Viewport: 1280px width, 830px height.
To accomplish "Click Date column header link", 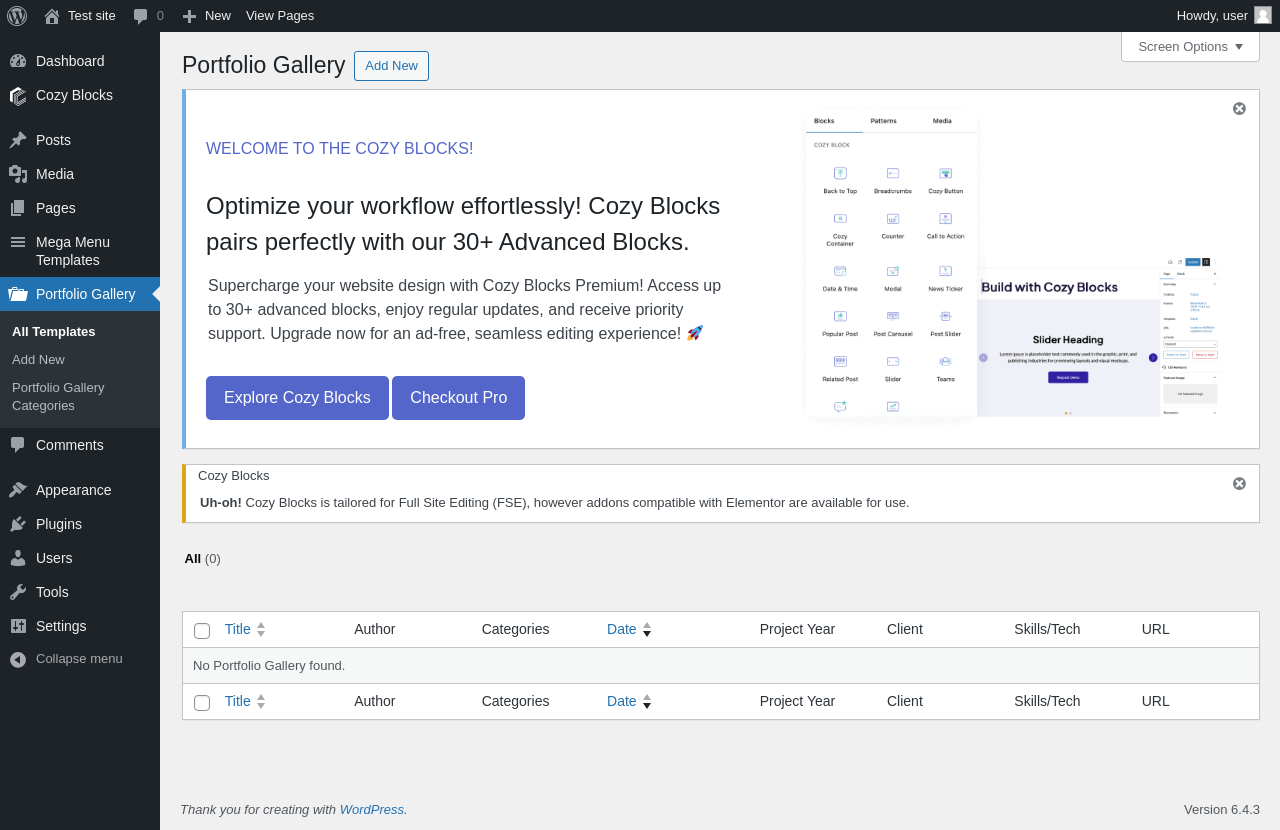I will [x=622, y=630].
